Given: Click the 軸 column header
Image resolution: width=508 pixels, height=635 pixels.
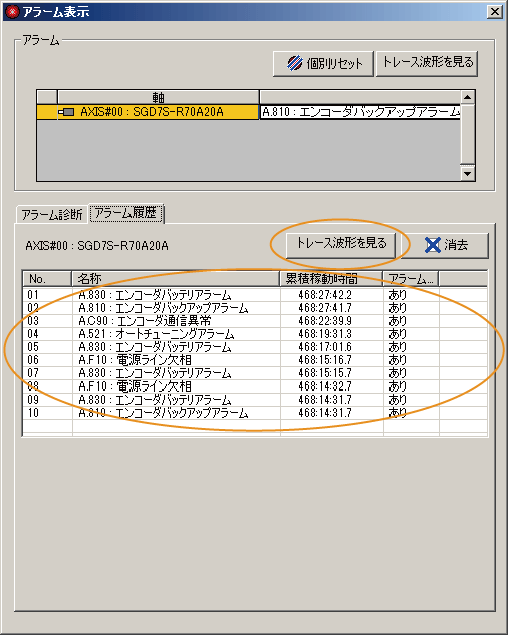Looking at the screenshot, I should click(158, 97).
